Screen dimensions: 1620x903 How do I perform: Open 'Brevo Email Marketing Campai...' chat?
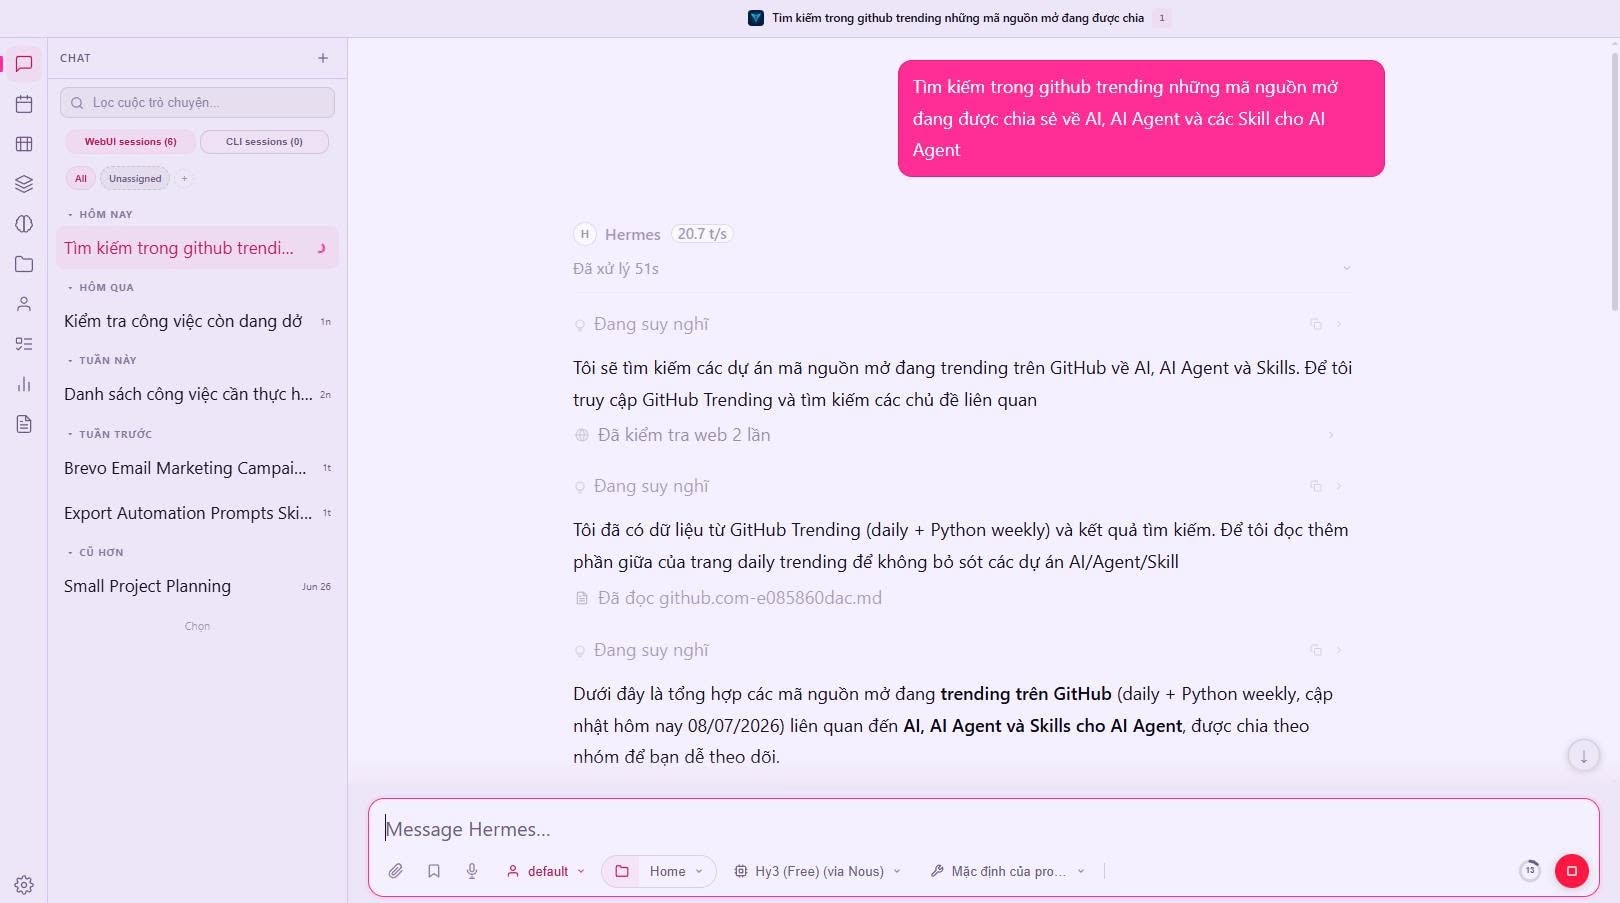pos(197,468)
